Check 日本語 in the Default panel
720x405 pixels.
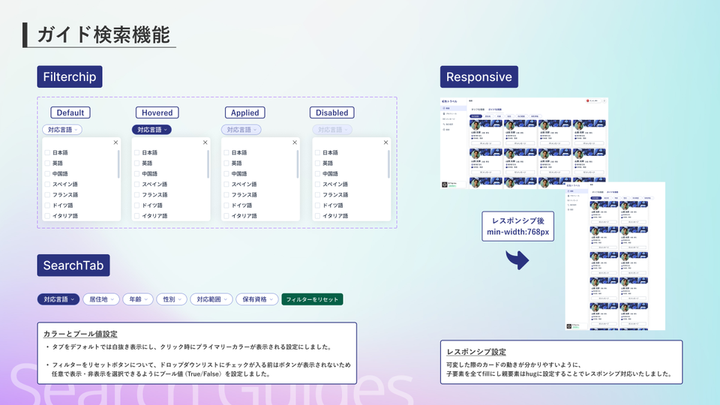47,152
